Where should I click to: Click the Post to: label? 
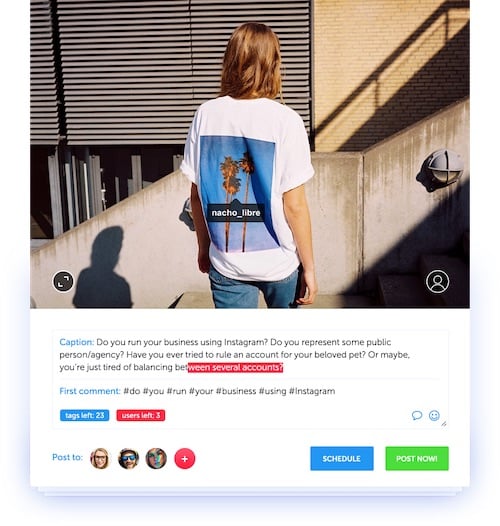(x=67, y=457)
